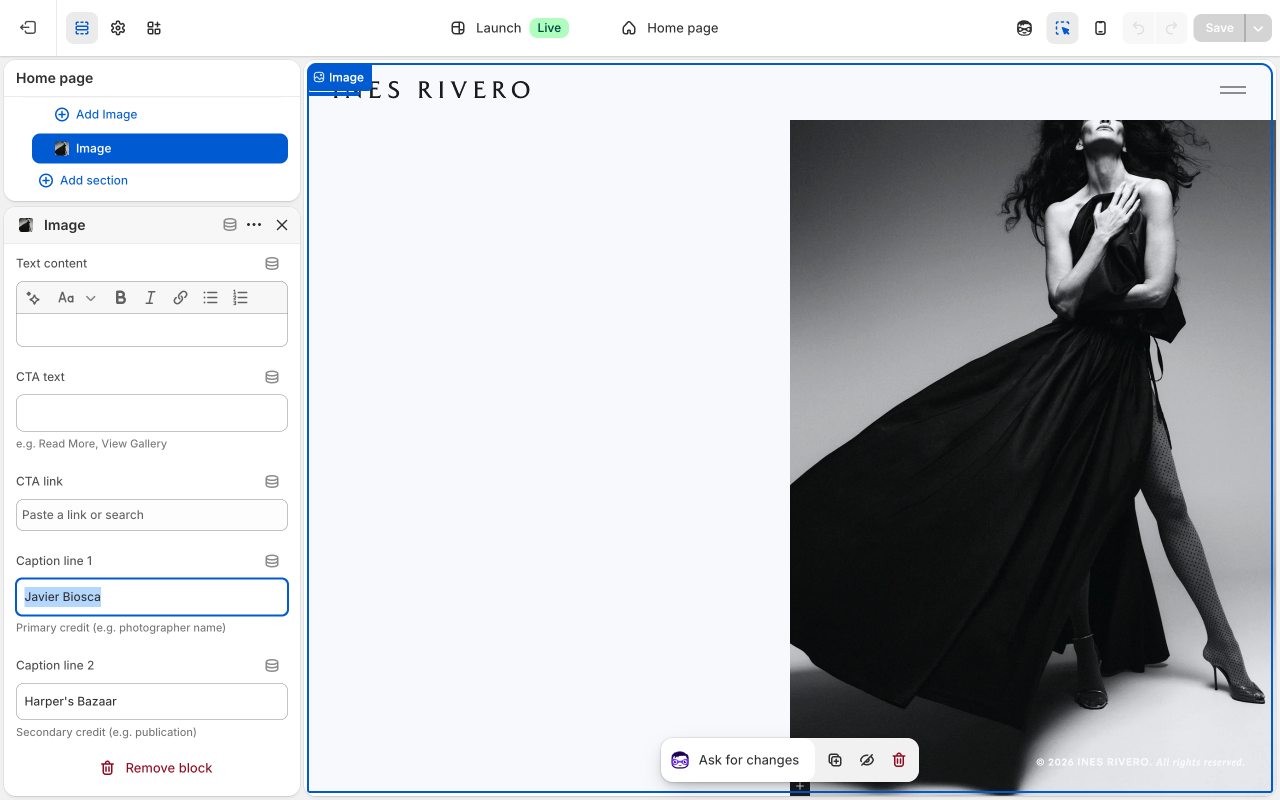Click the inspector mask icon in top bar

[1024, 28]
